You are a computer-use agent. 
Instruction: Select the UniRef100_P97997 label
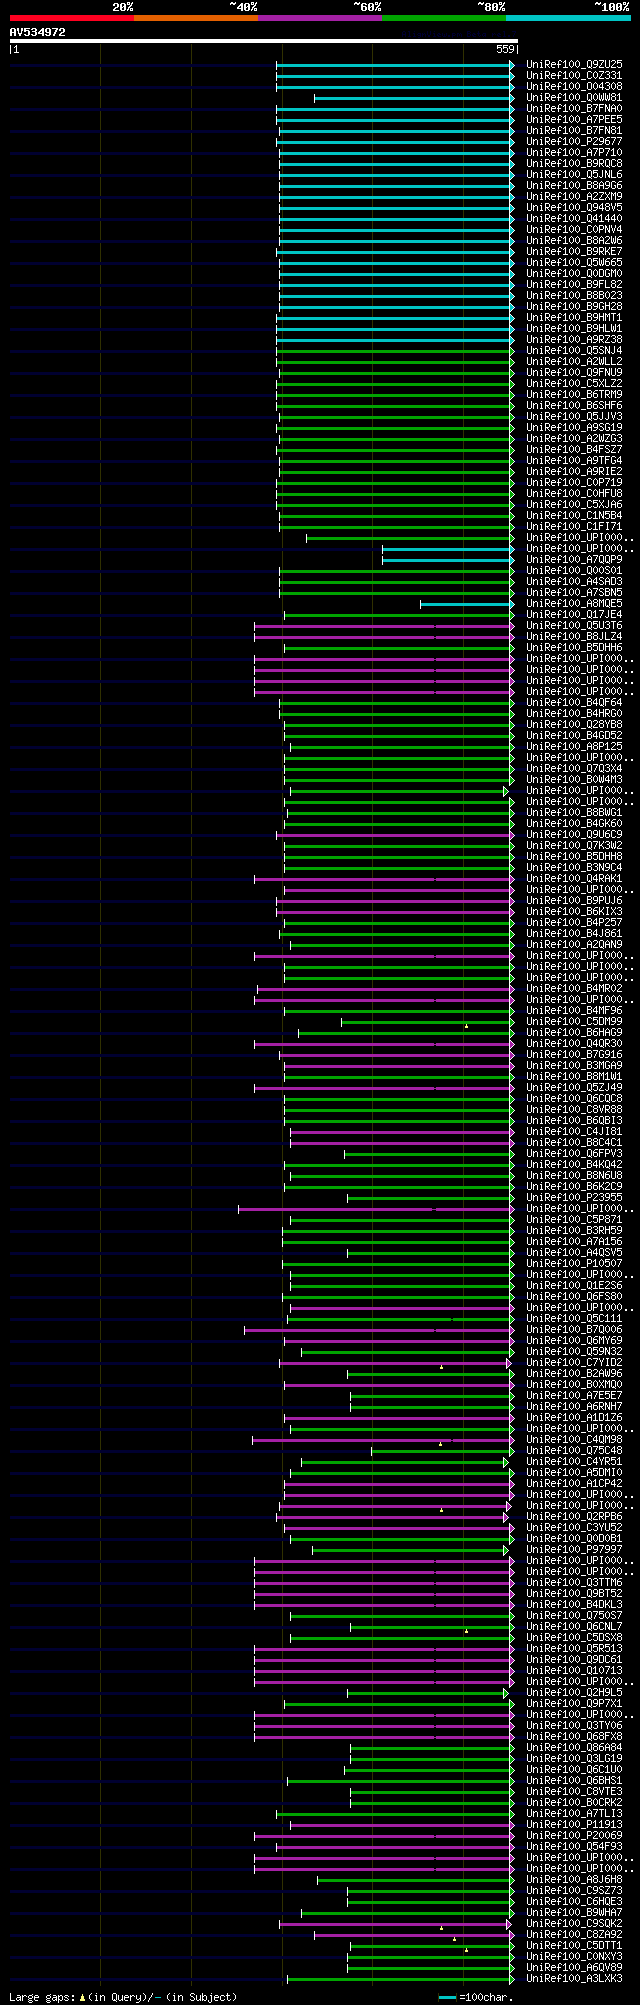pyautogui.click(x=574, y=1549)
